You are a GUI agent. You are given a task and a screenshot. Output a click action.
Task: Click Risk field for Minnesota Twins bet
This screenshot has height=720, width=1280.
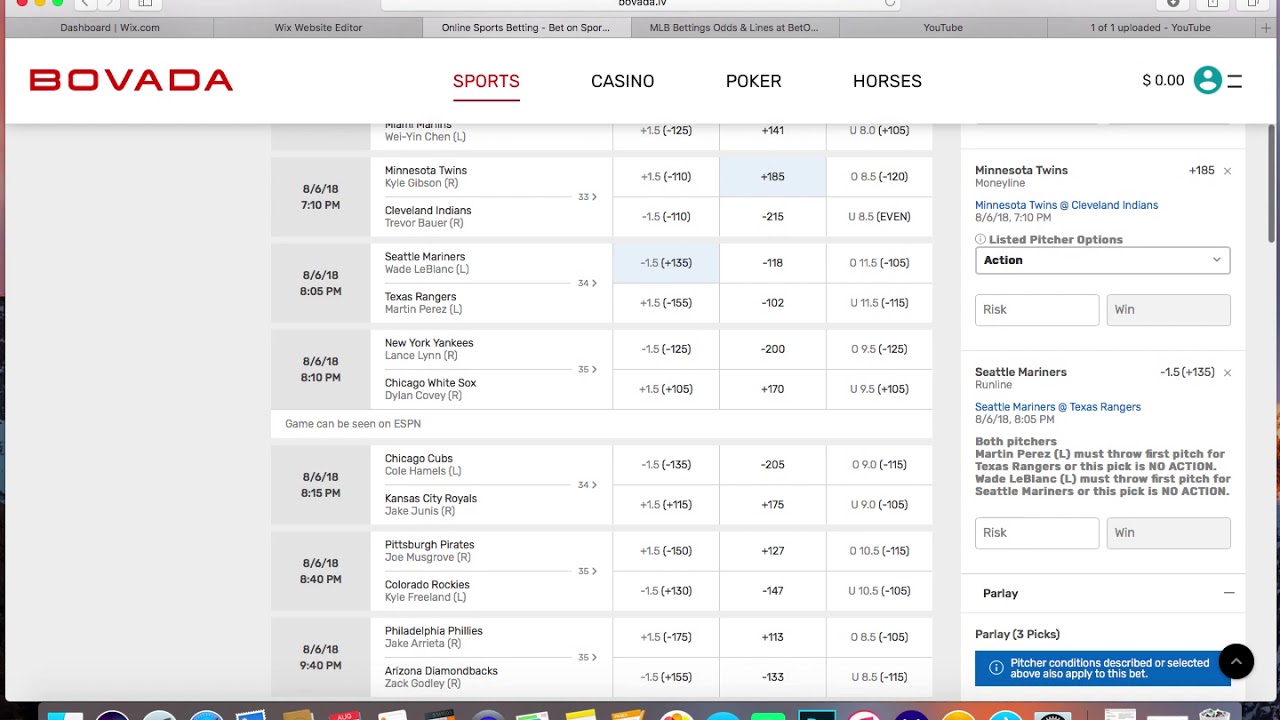[1037, 310]
